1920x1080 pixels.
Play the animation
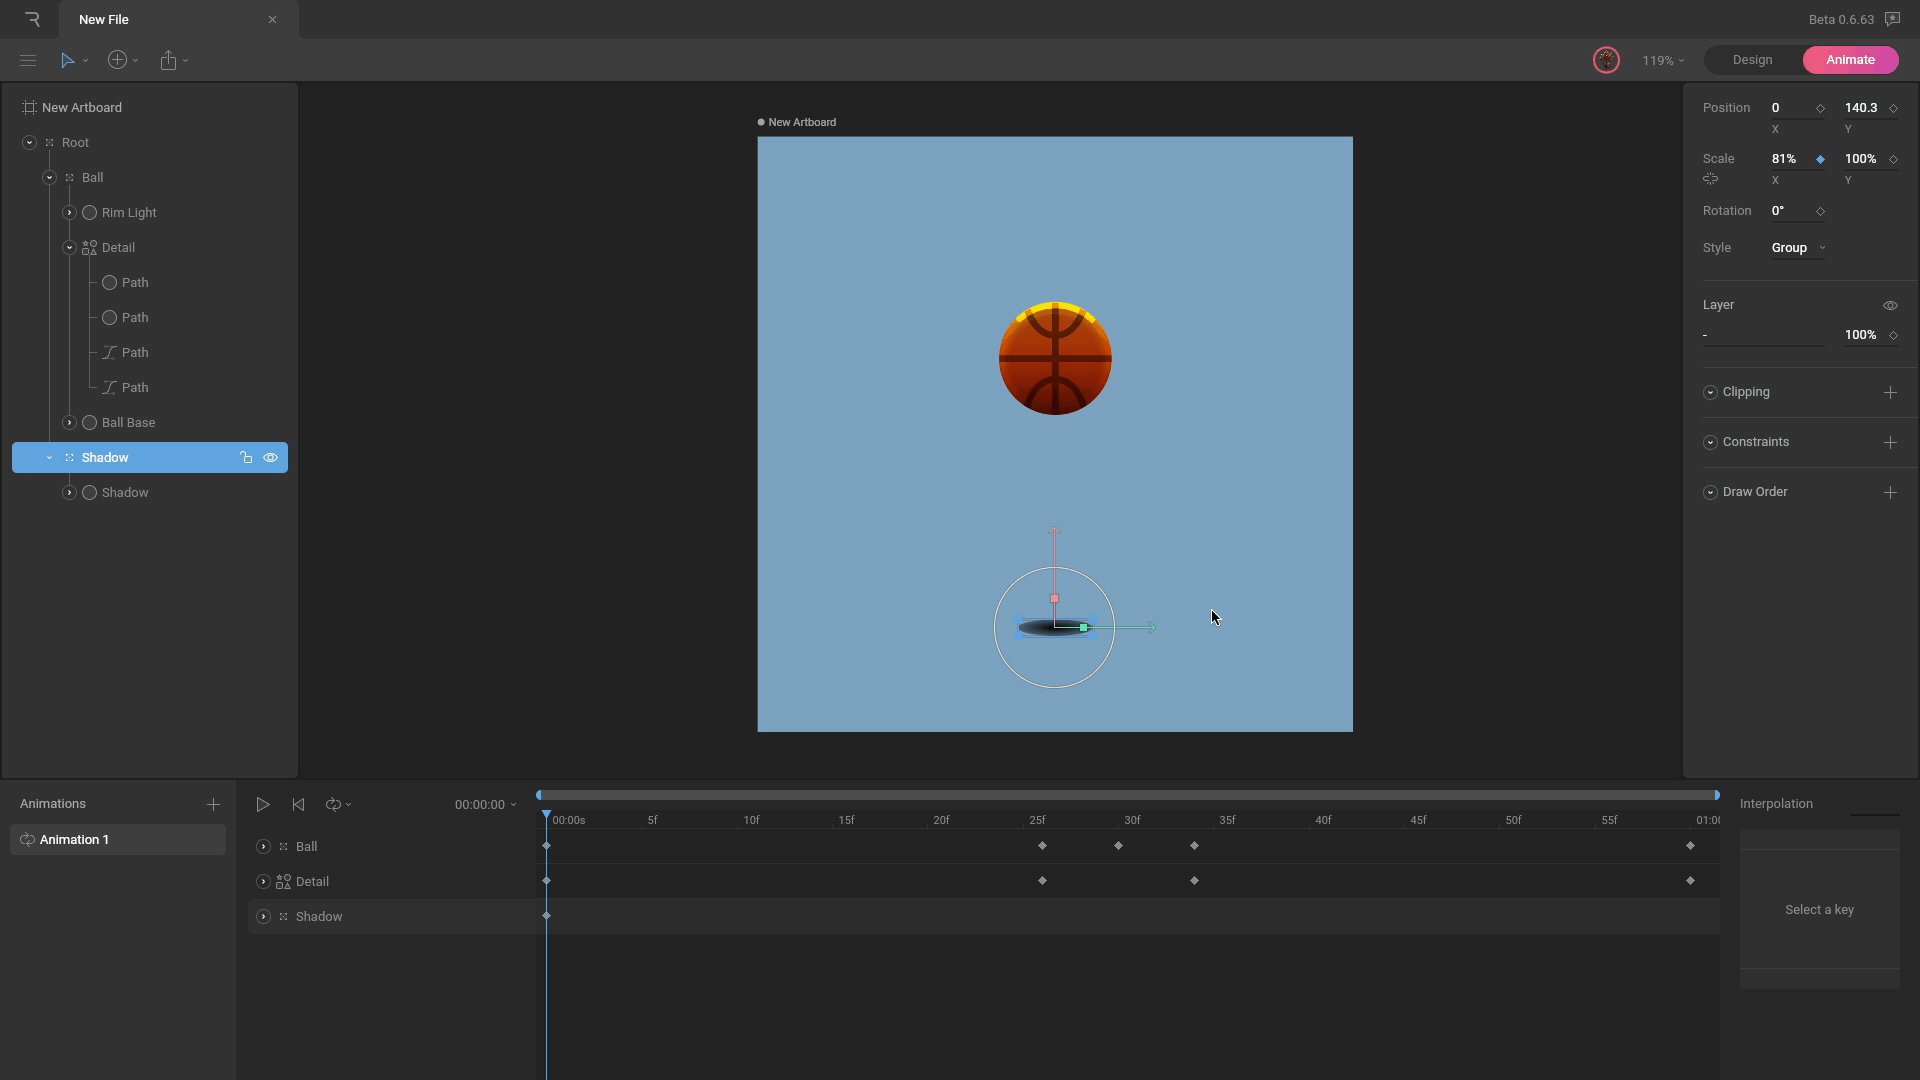[263, 805]
